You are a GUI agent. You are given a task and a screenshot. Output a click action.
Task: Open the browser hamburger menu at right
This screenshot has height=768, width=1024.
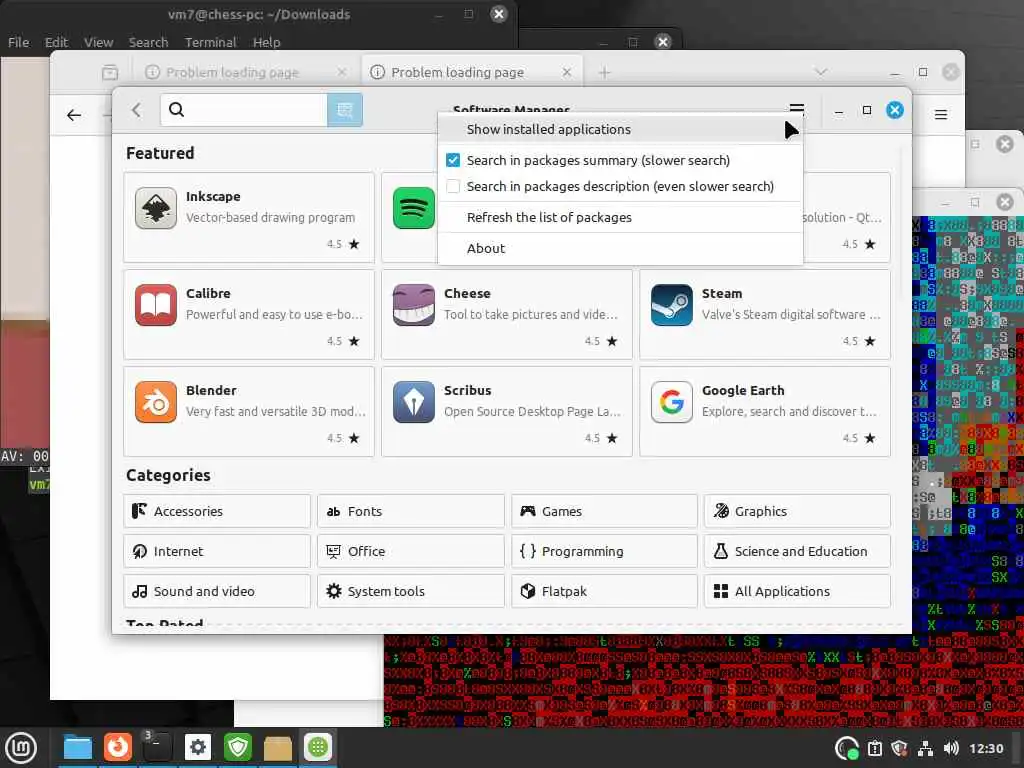coord(940,115)
